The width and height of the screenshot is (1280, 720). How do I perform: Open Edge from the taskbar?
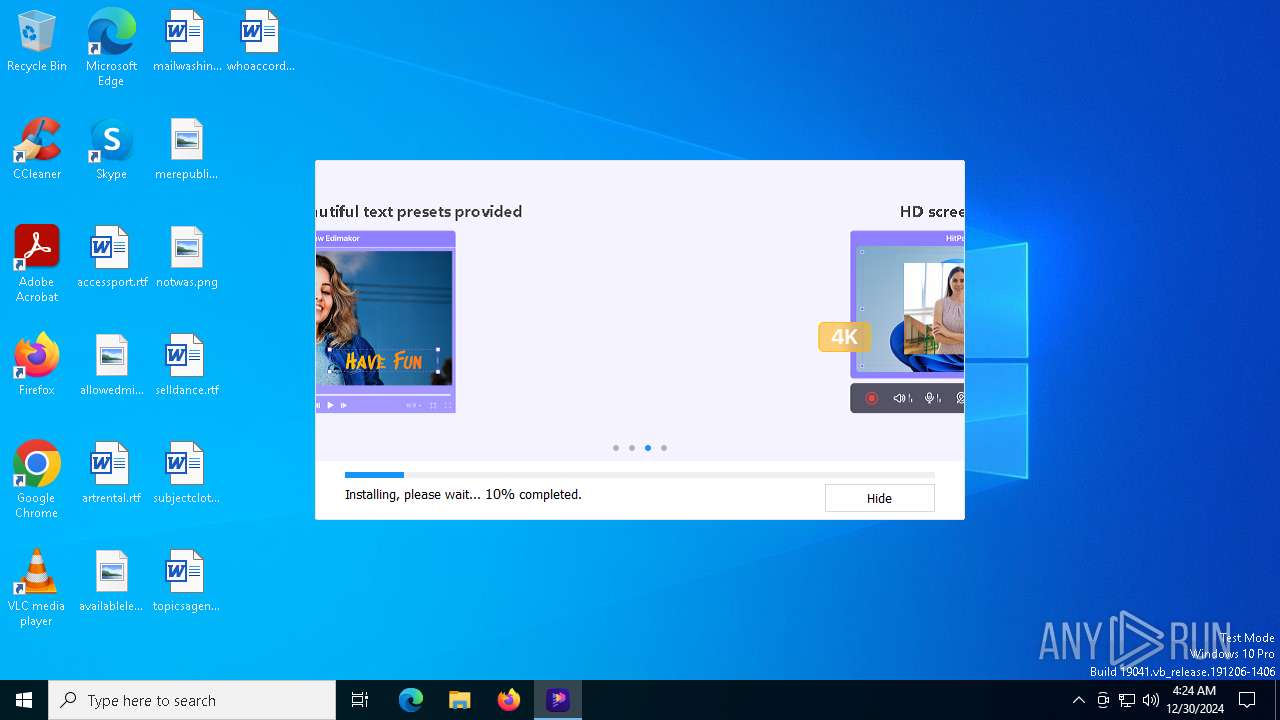[411, 700]
